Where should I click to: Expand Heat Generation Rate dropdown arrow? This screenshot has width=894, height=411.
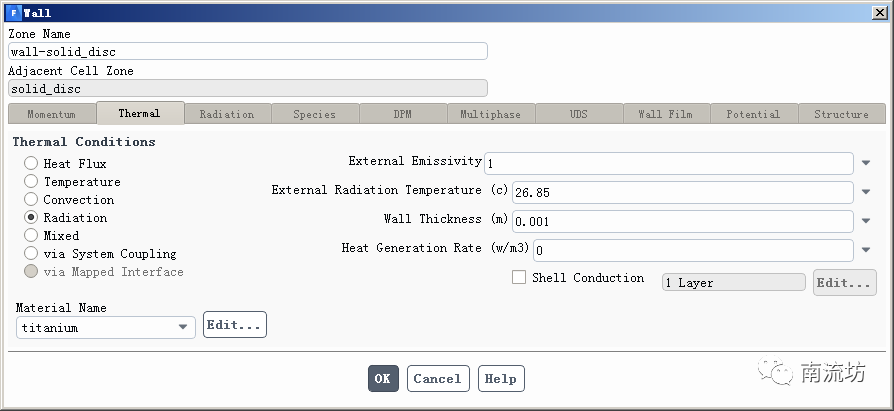866,250
